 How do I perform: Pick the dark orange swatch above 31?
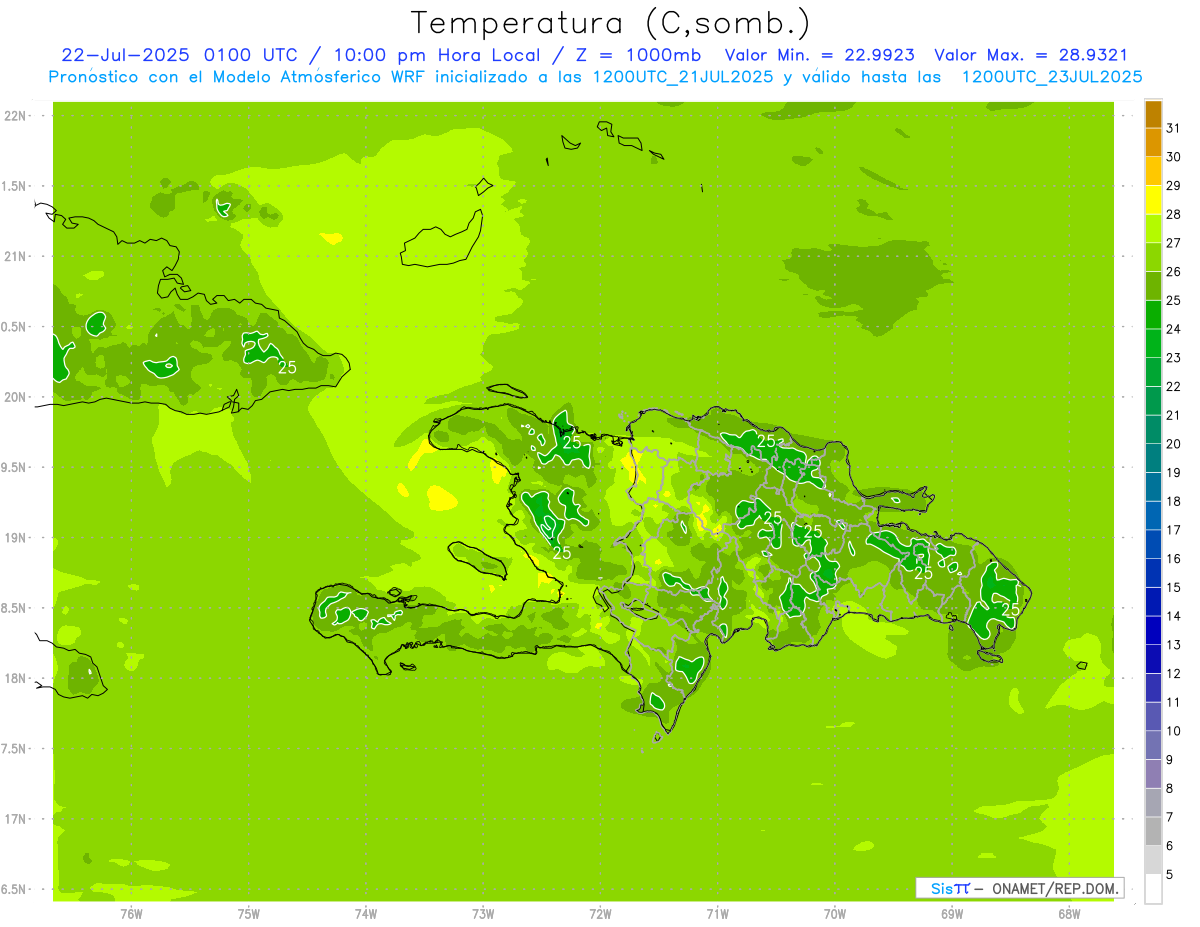point(1153,114)
